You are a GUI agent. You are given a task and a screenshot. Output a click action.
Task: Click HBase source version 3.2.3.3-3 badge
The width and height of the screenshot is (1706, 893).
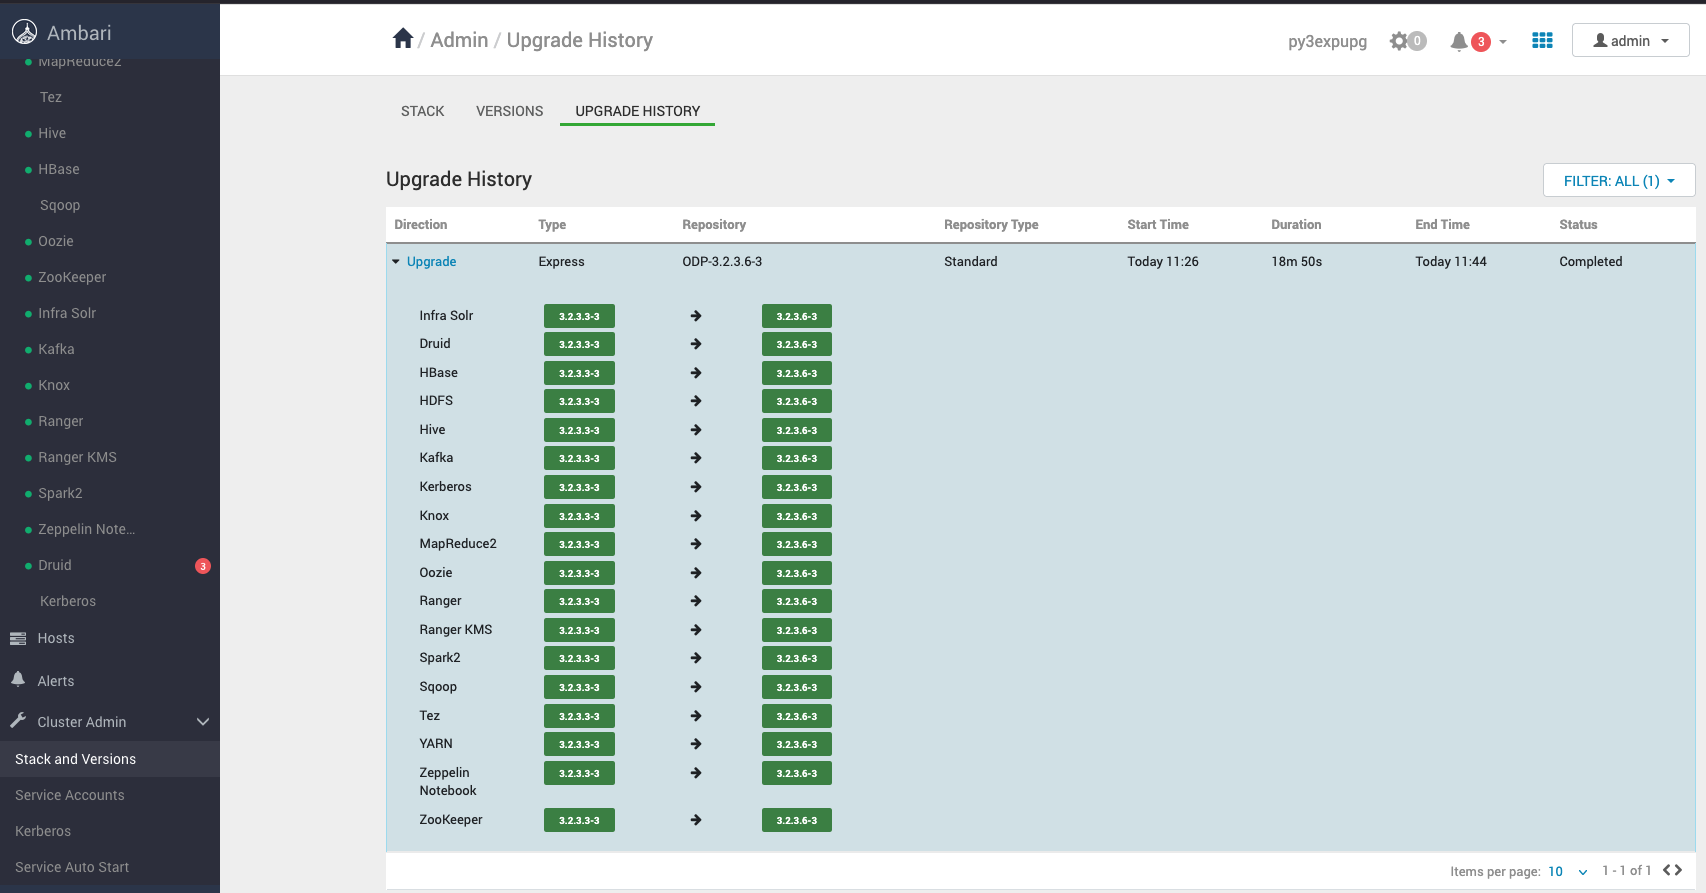tap(579, 373)
